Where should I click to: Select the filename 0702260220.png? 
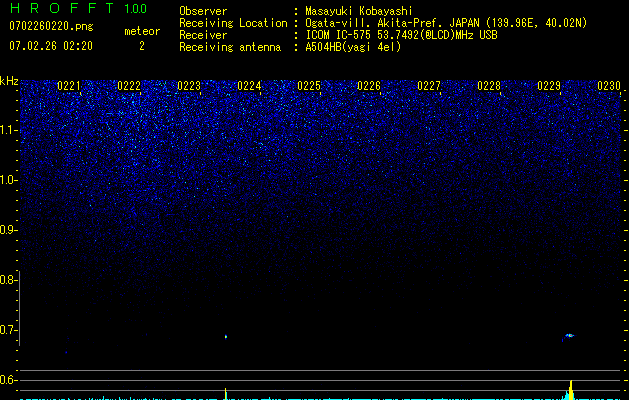(51, 26)
